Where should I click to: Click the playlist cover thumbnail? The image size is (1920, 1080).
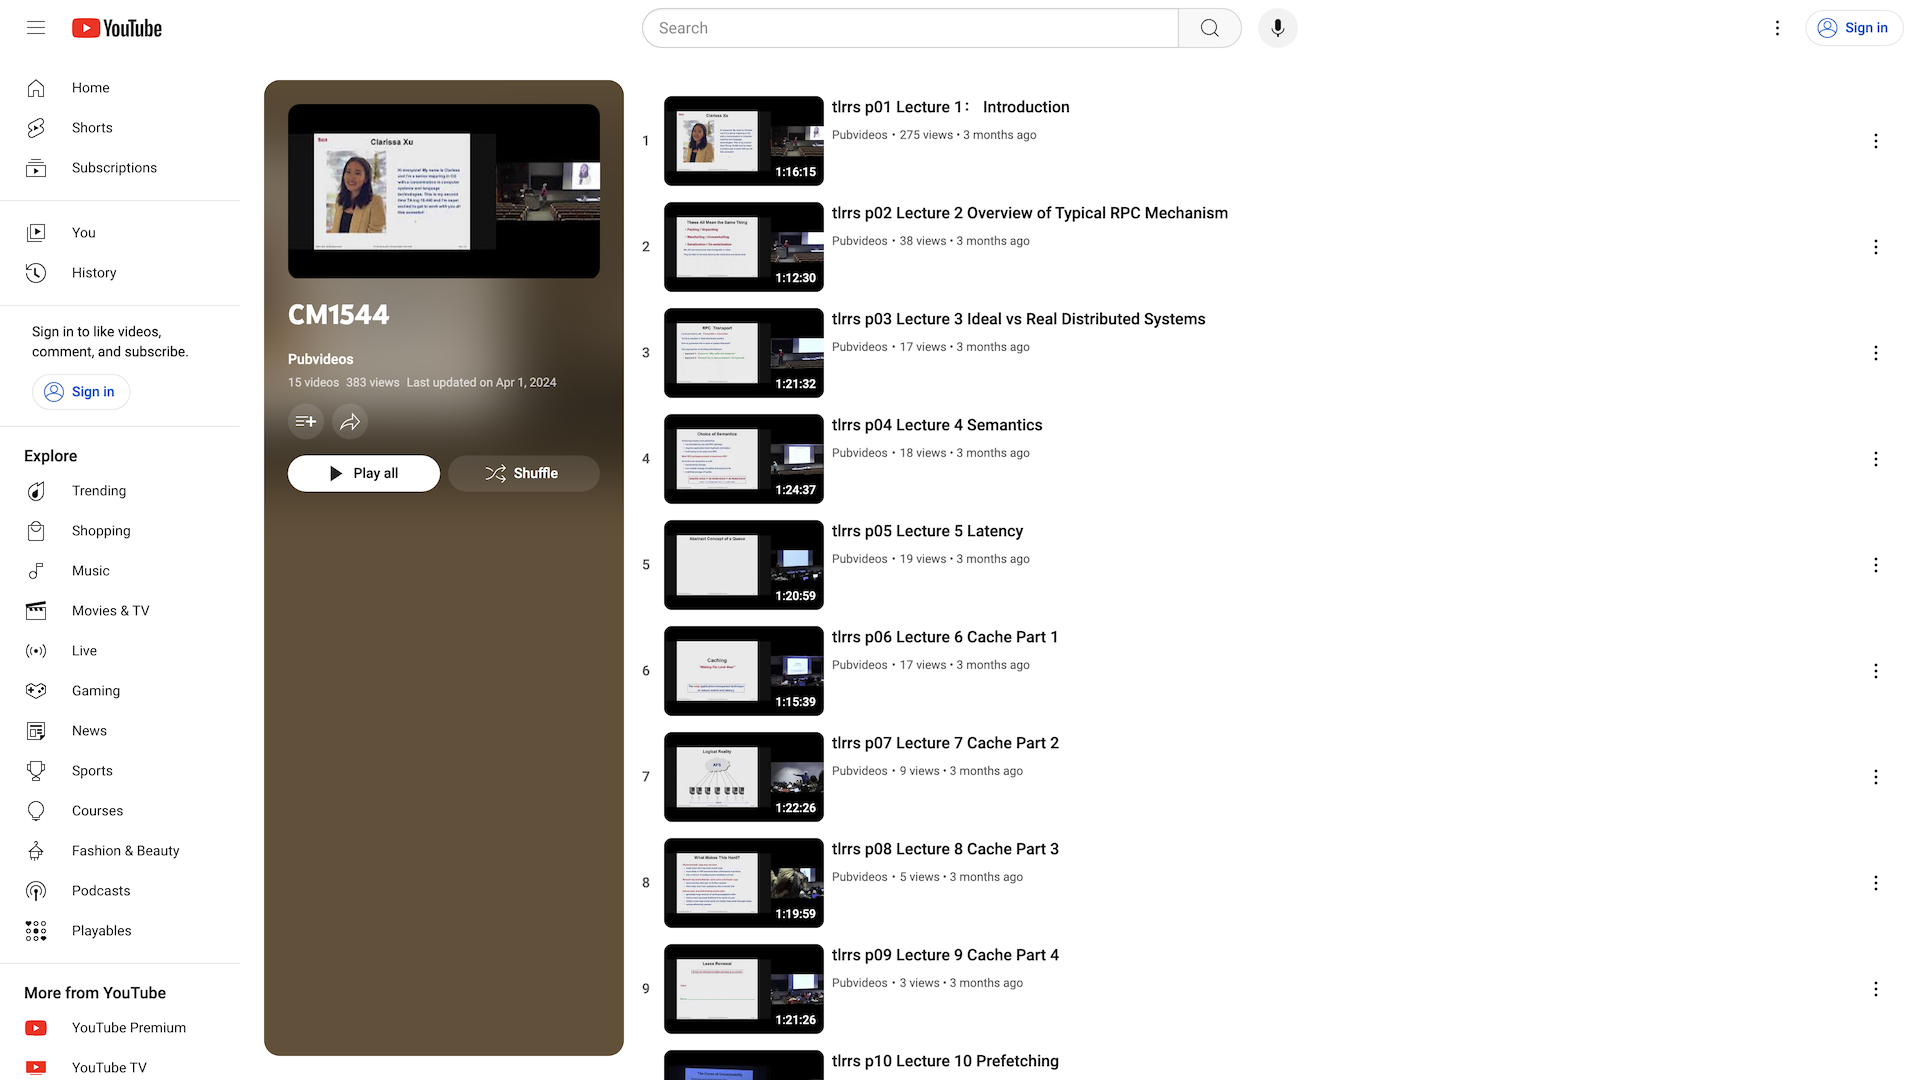tap(444, 191)
